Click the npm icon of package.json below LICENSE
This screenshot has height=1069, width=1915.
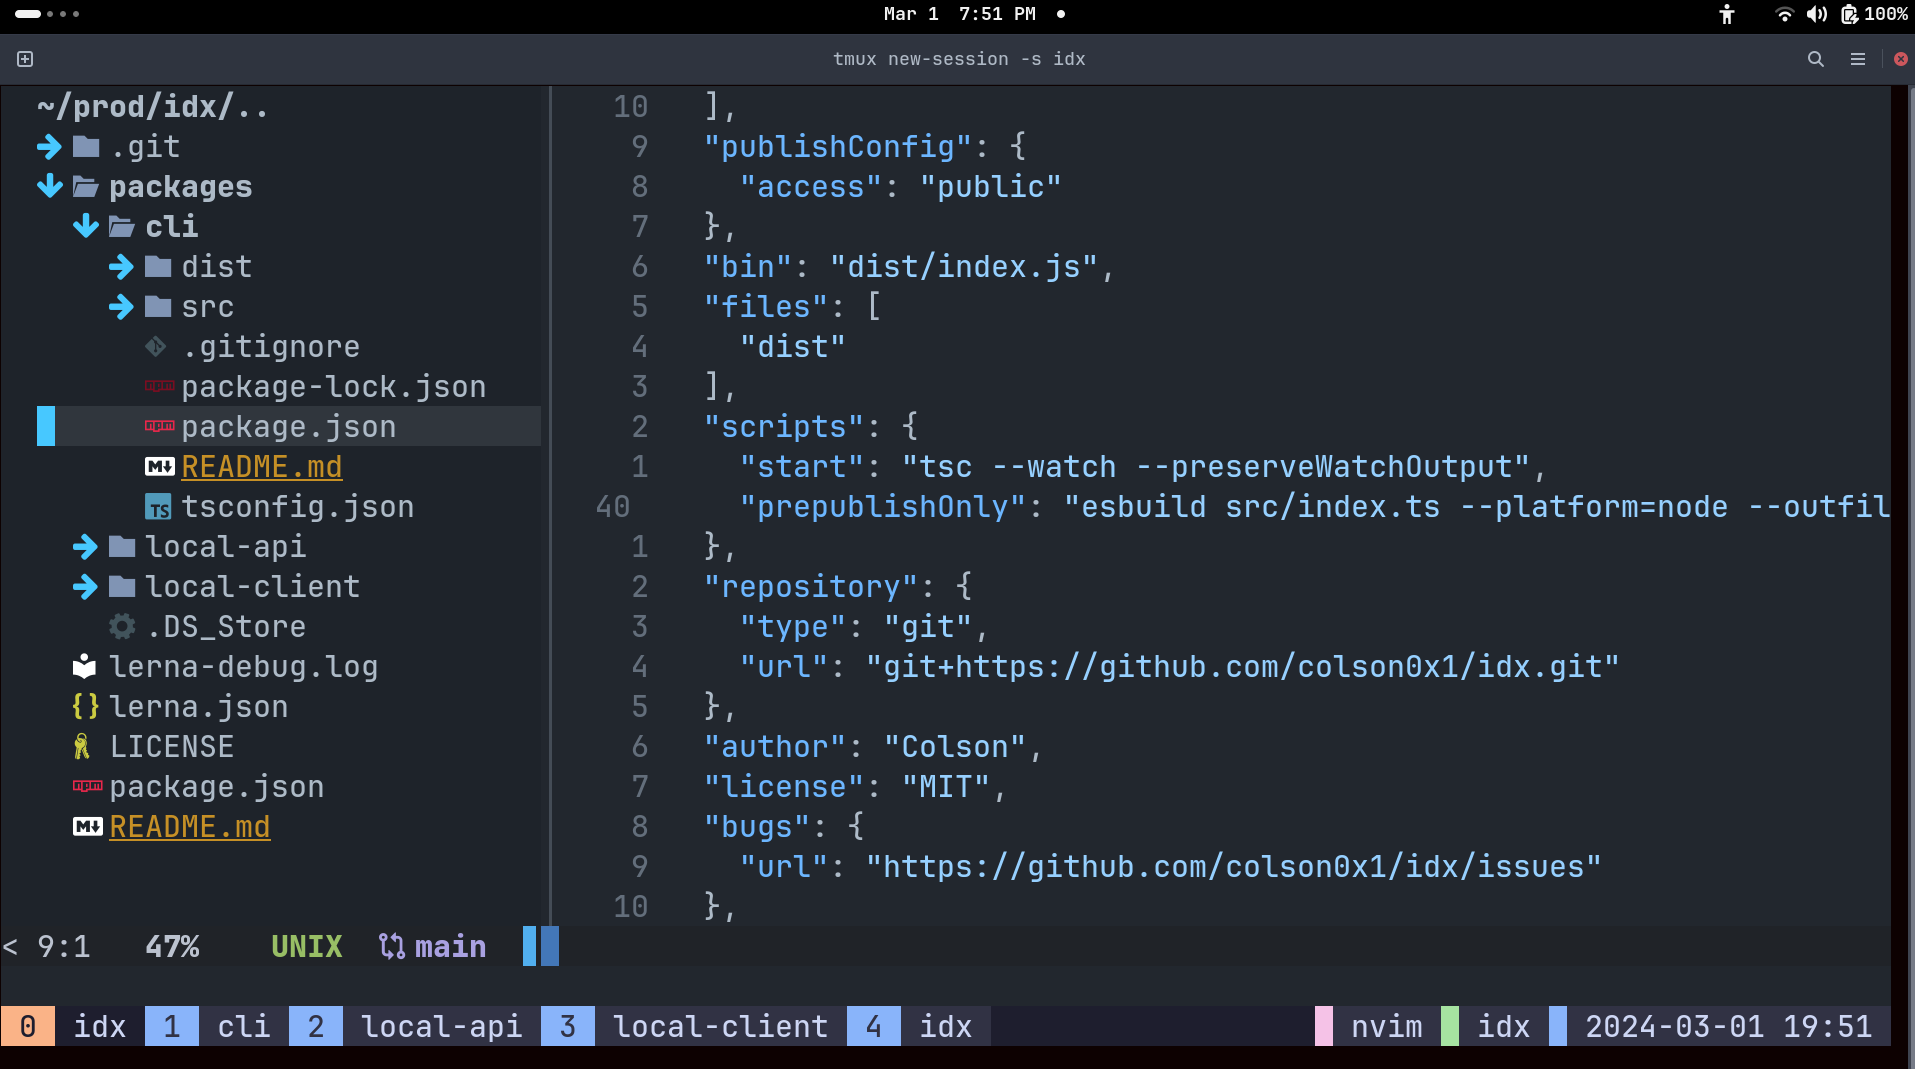pos(87,786)
